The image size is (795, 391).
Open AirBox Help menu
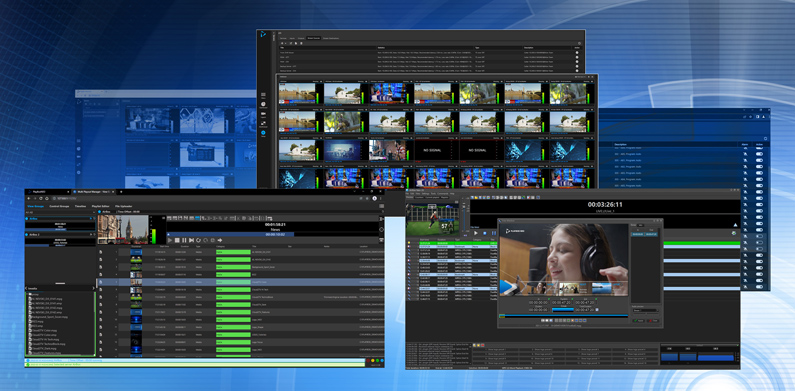tap(452, 194)
